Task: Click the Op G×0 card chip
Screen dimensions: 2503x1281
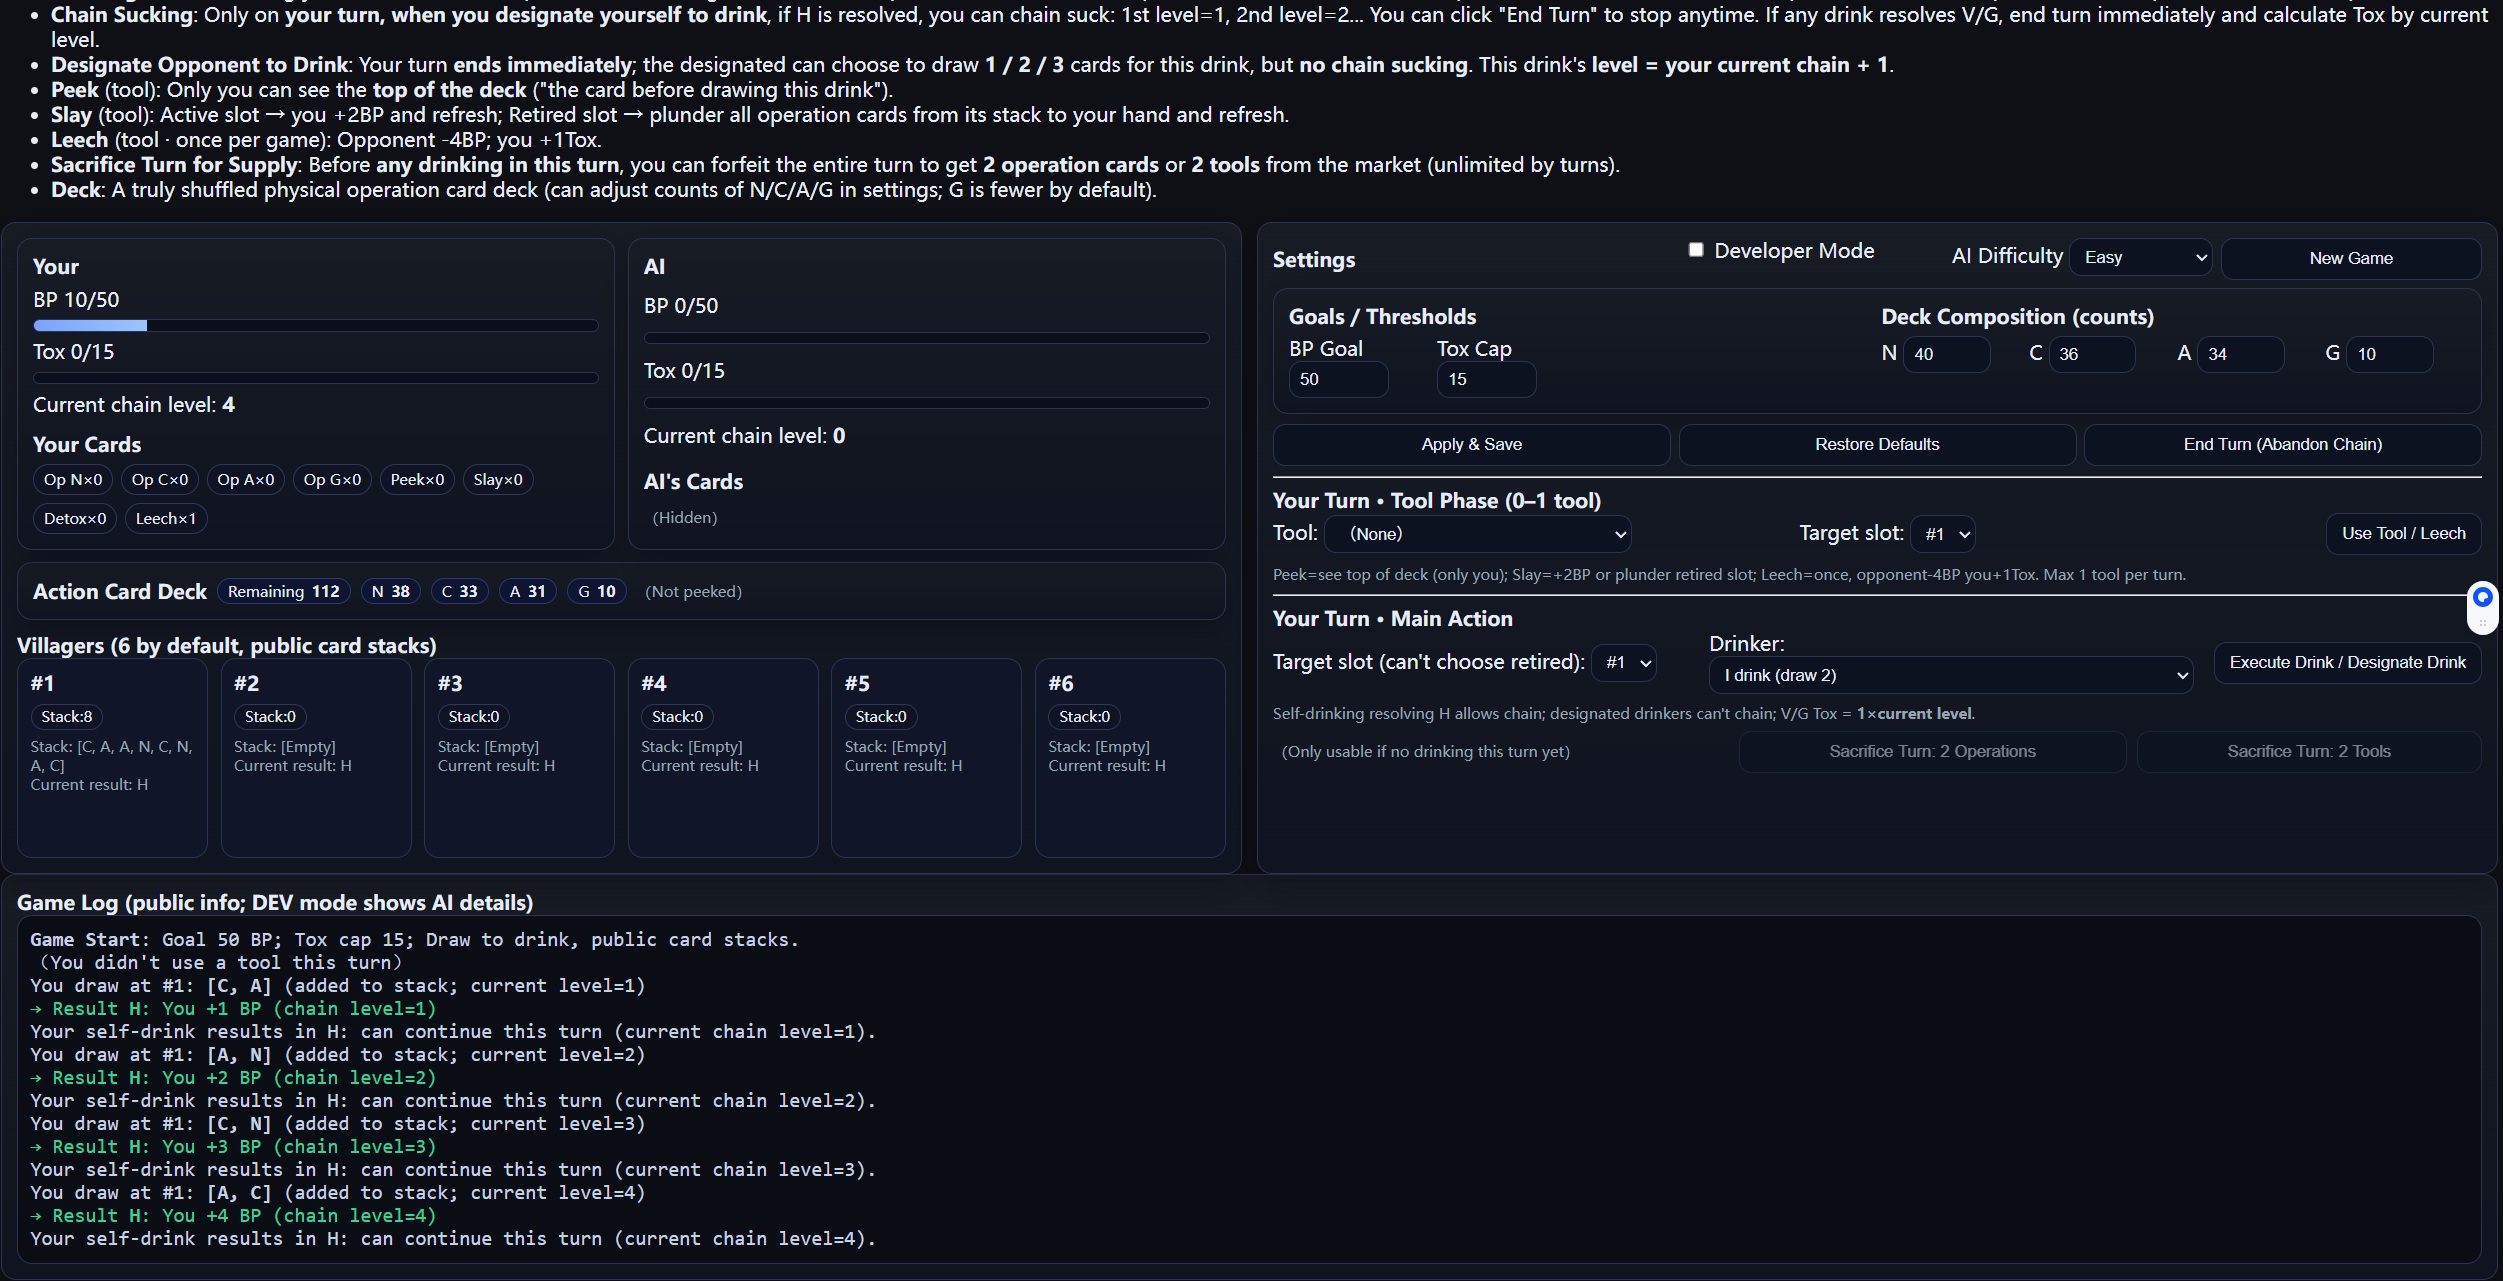Action: 332,480
